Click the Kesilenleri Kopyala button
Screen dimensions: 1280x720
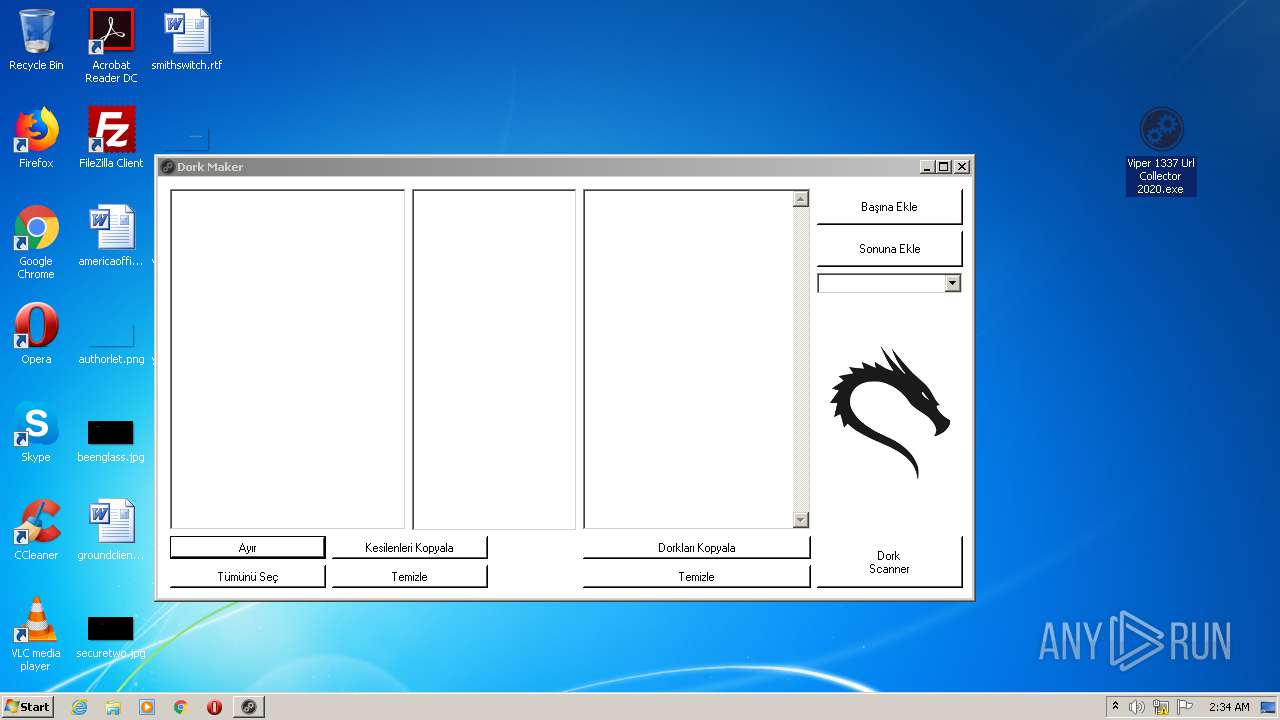(409, 548)
